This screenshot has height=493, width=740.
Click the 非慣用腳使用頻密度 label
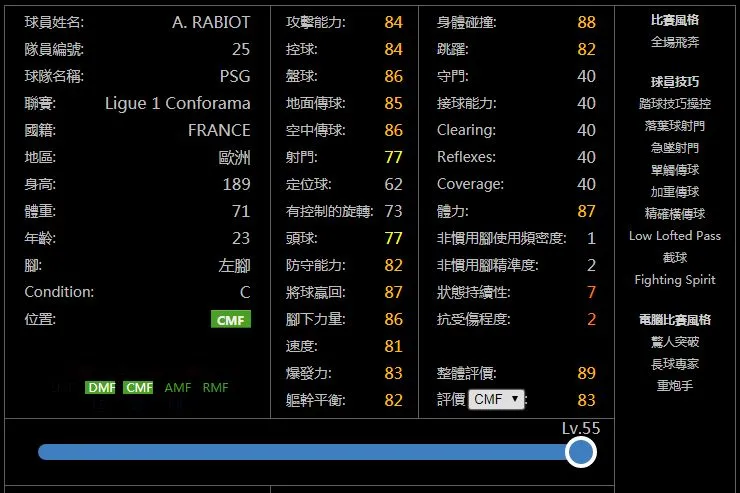[x=501, y=238]
